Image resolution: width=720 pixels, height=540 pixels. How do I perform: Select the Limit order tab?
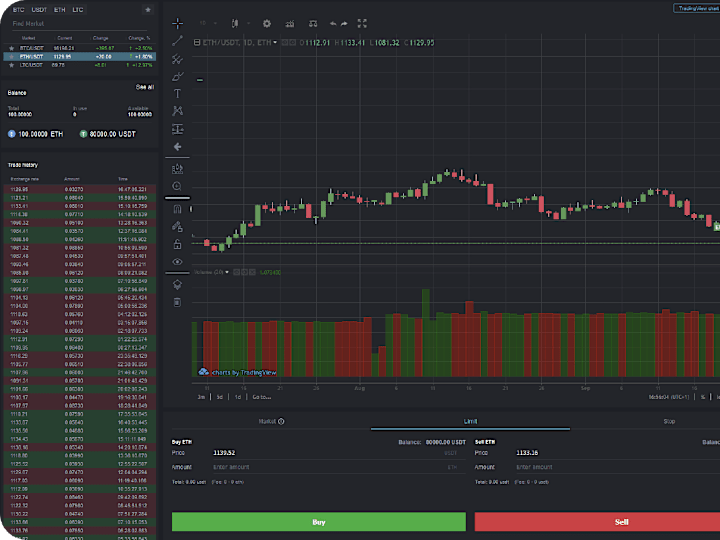[470, 421]
